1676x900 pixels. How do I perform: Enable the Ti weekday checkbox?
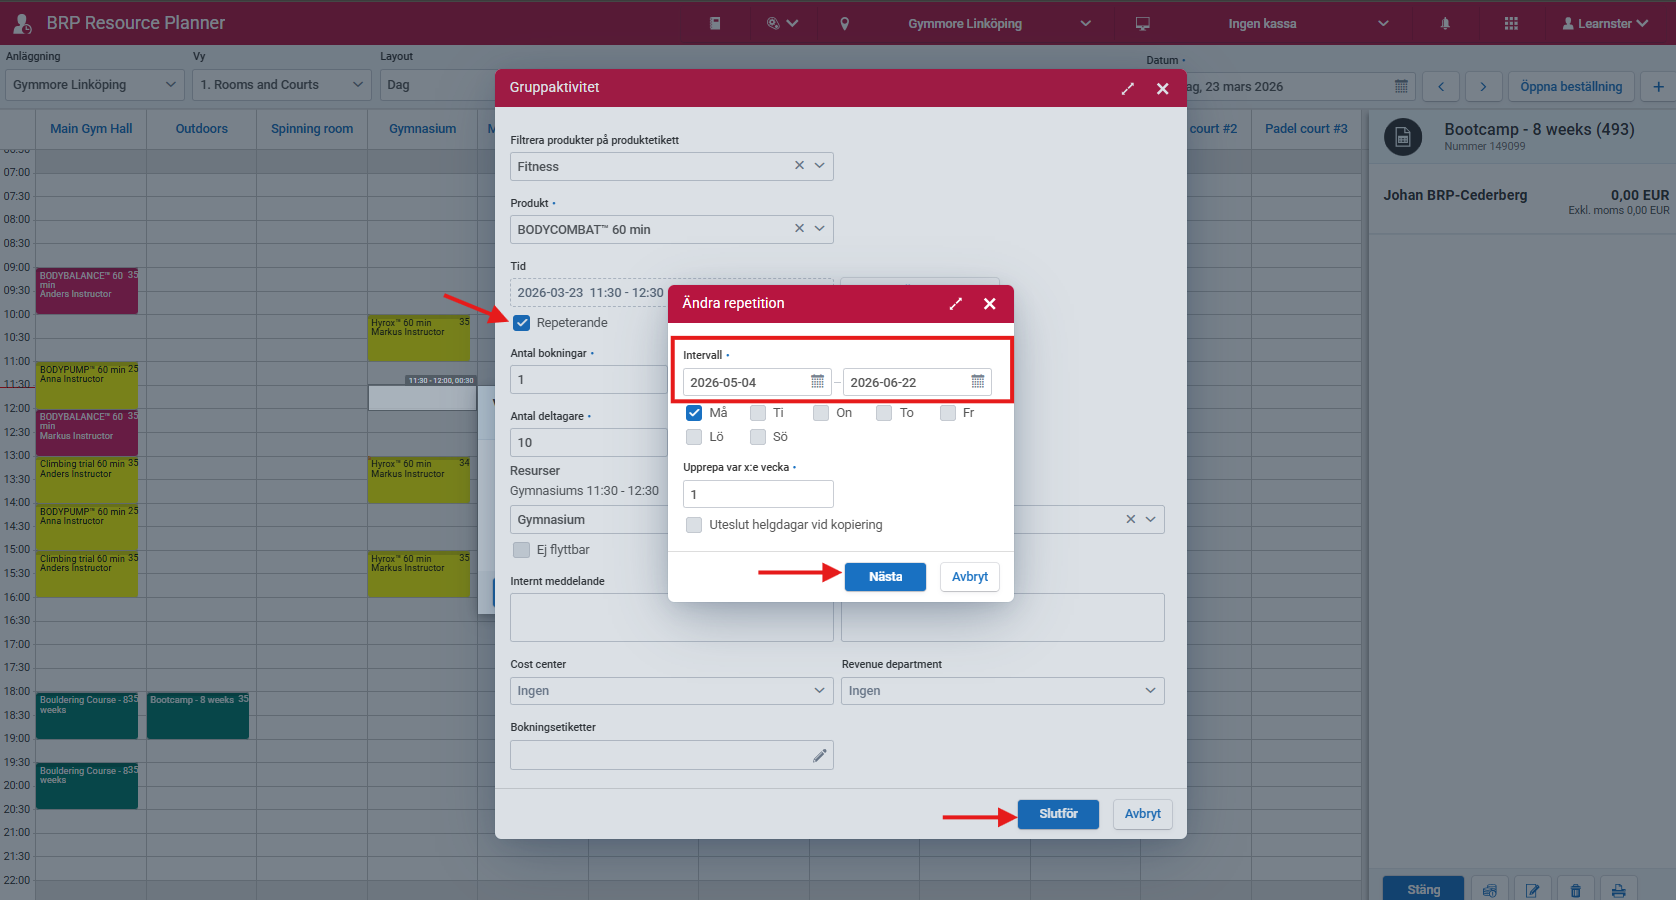(758, 413)
